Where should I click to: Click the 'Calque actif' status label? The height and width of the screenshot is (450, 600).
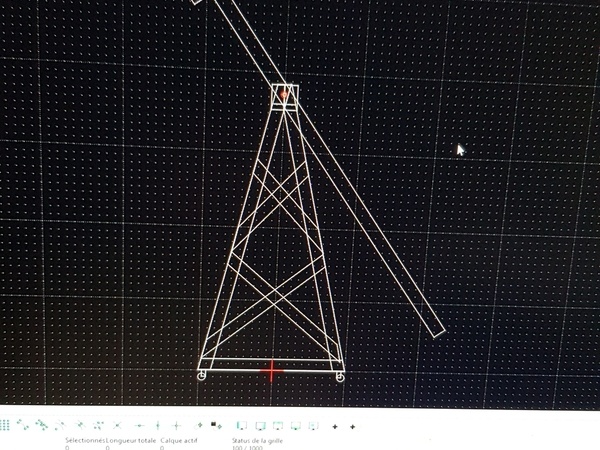[x=178, y=440]
